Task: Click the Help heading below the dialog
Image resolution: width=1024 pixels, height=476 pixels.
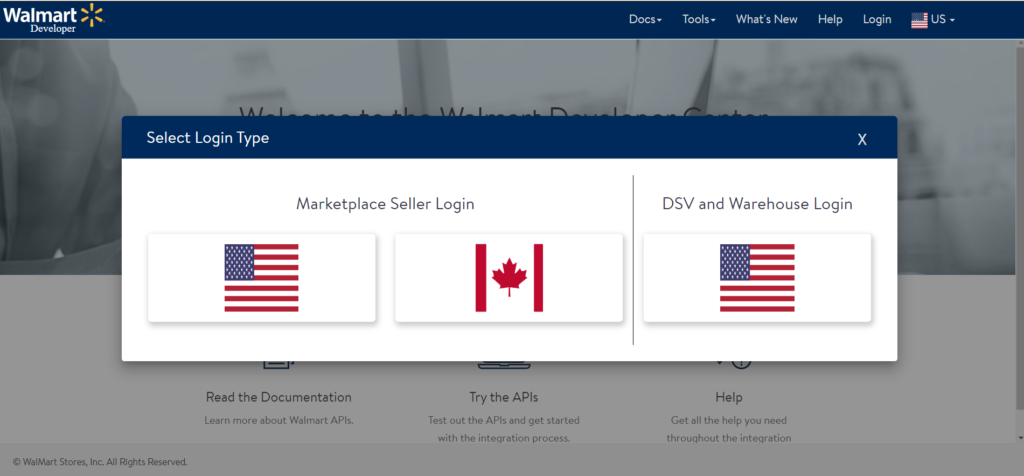Action: point(729,397)
